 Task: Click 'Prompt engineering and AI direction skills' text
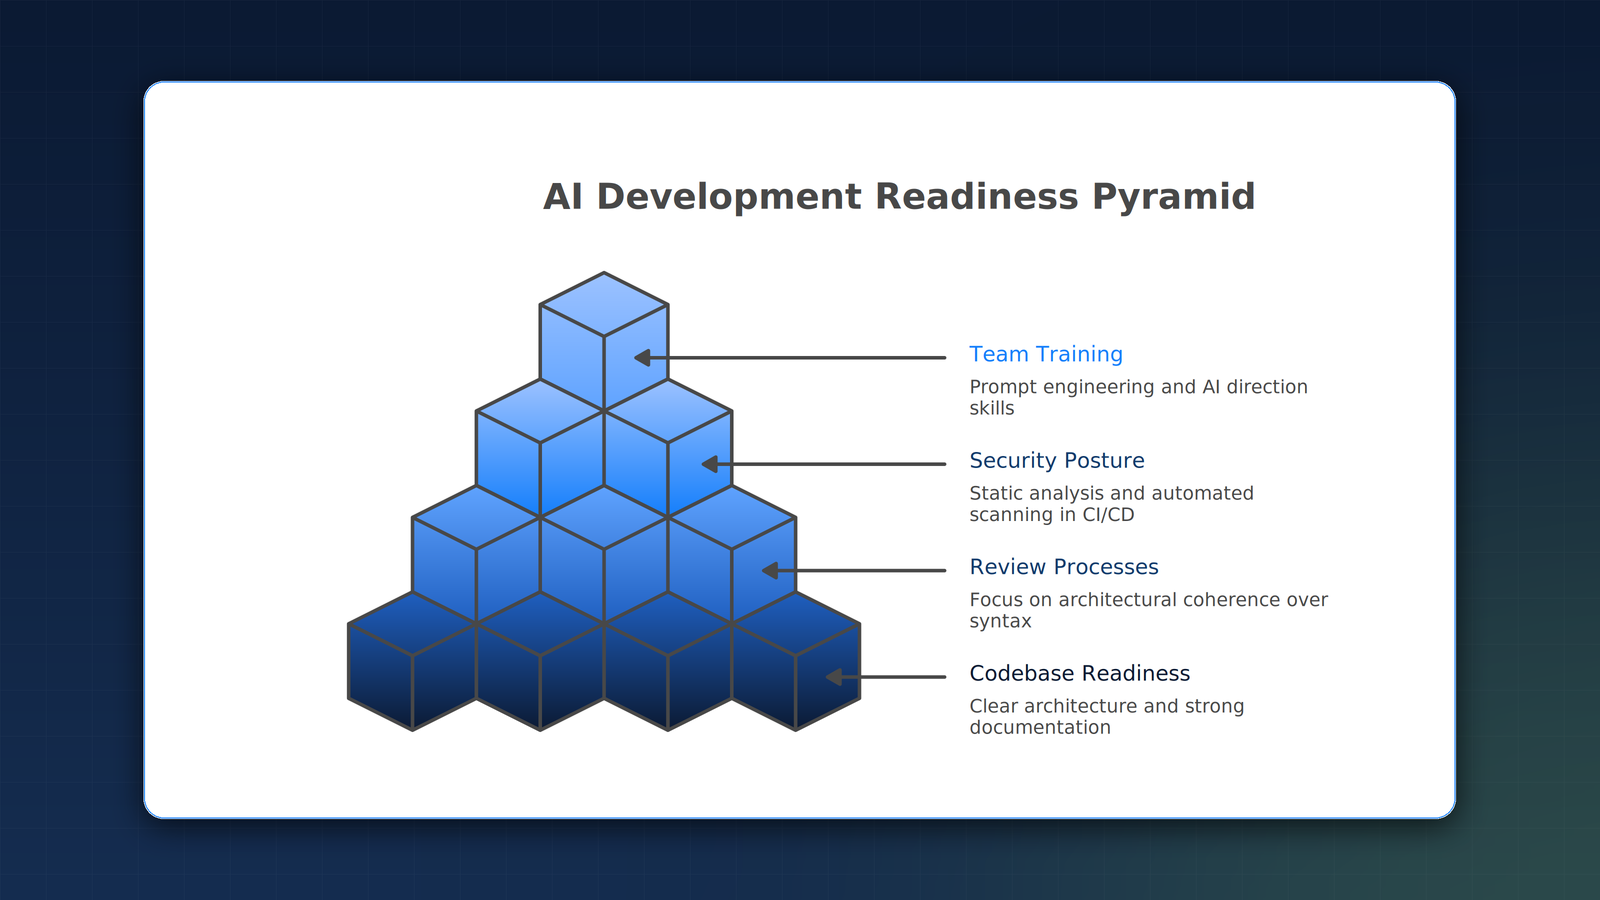1138,397
